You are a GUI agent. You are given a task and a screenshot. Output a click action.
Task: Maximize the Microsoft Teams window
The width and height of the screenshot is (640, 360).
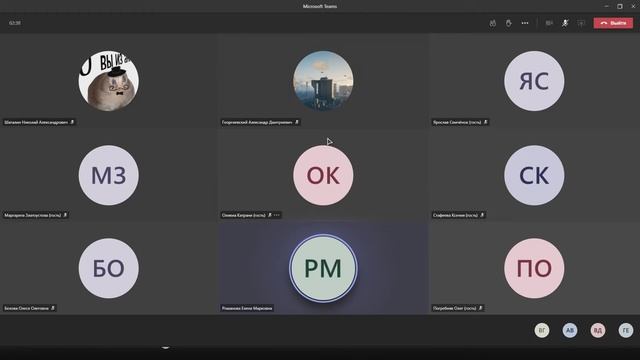[x=620, y=6]
